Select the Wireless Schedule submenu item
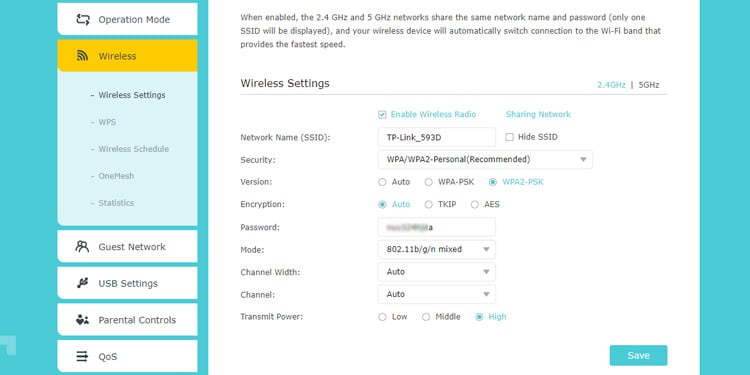The width and height of the screenshot is (750, 375). [133, 149]
